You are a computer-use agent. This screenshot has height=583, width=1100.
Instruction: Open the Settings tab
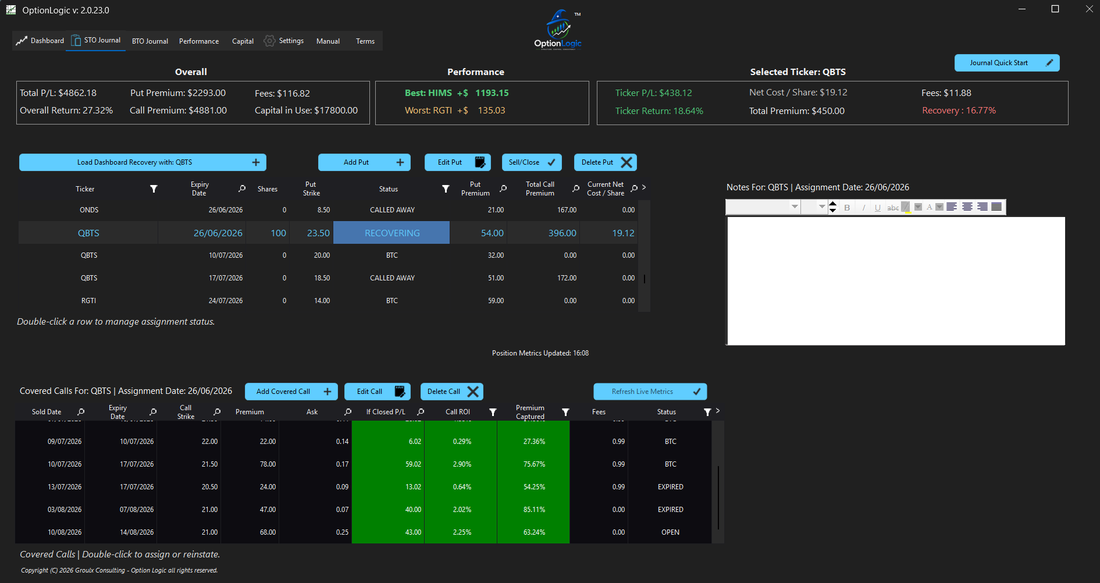coord(283,41)
